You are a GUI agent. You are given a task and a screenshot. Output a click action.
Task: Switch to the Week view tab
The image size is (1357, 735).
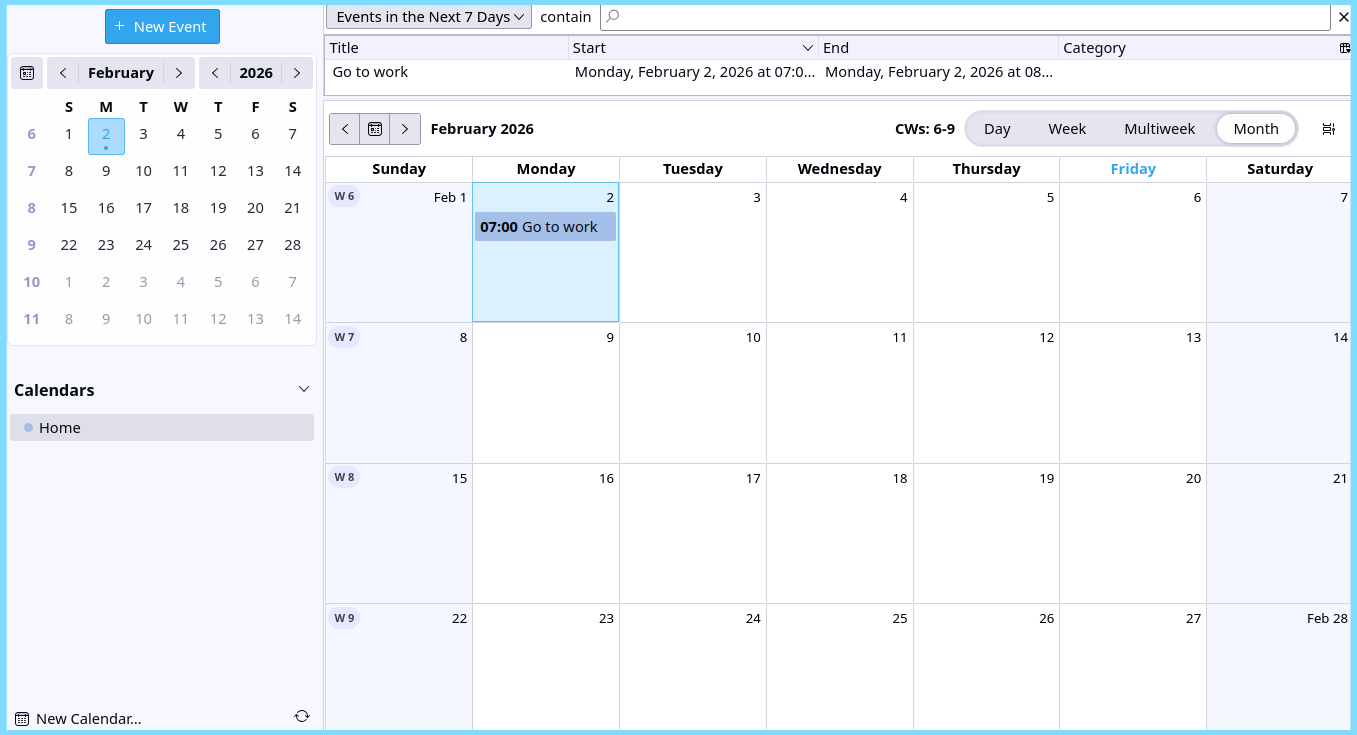[x=1066, y=128]
